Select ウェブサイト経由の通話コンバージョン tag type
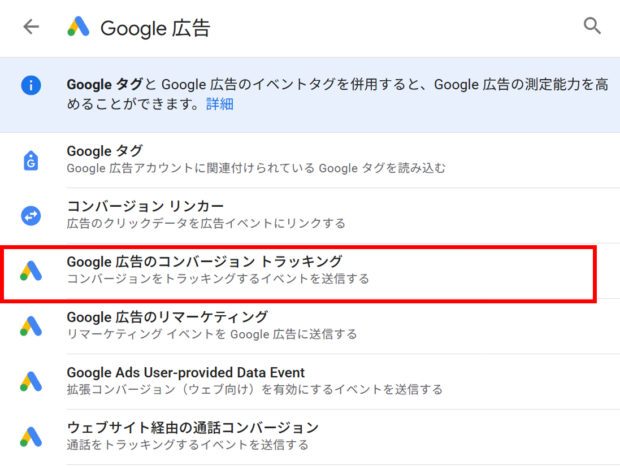 [192, 427]
